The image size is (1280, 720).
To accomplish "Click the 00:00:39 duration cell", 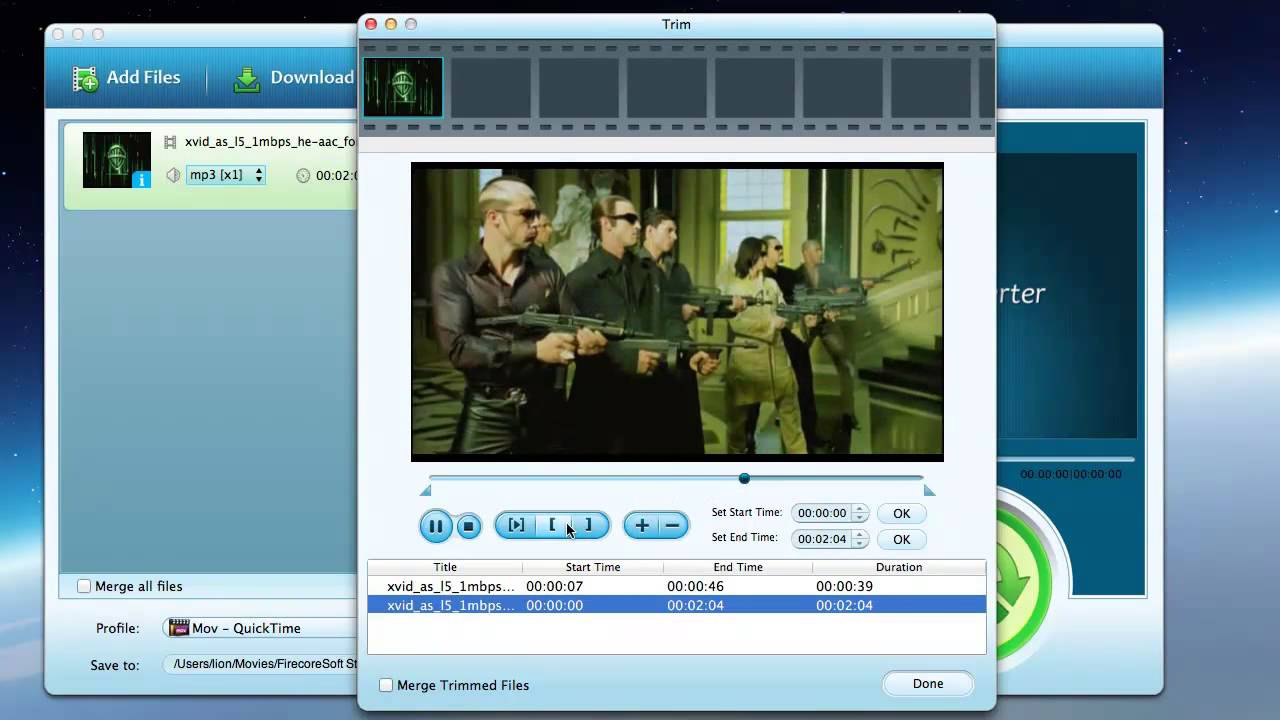I will 844,586.
